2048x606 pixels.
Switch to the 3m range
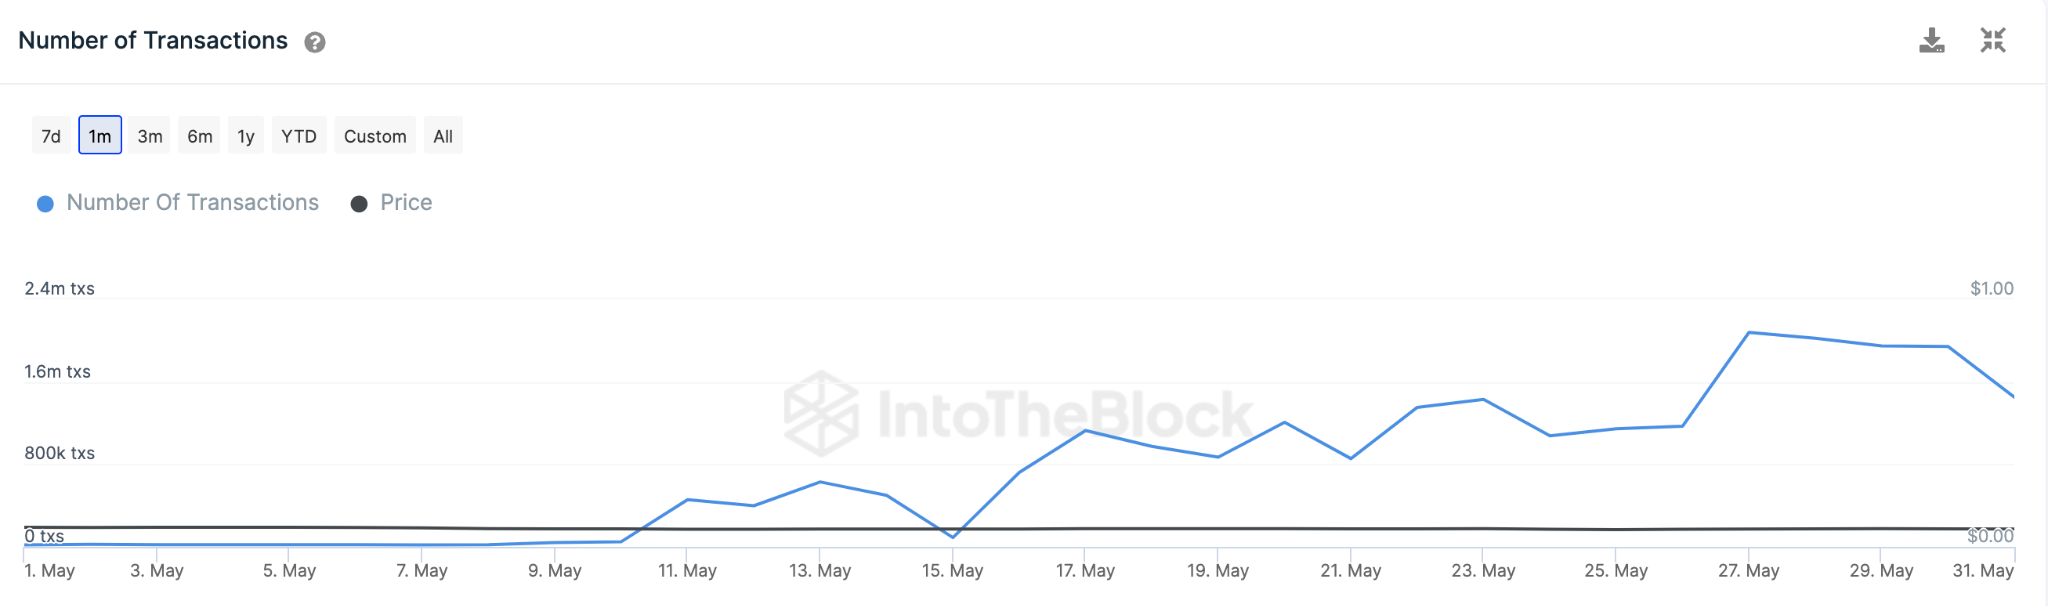[150, 136]
